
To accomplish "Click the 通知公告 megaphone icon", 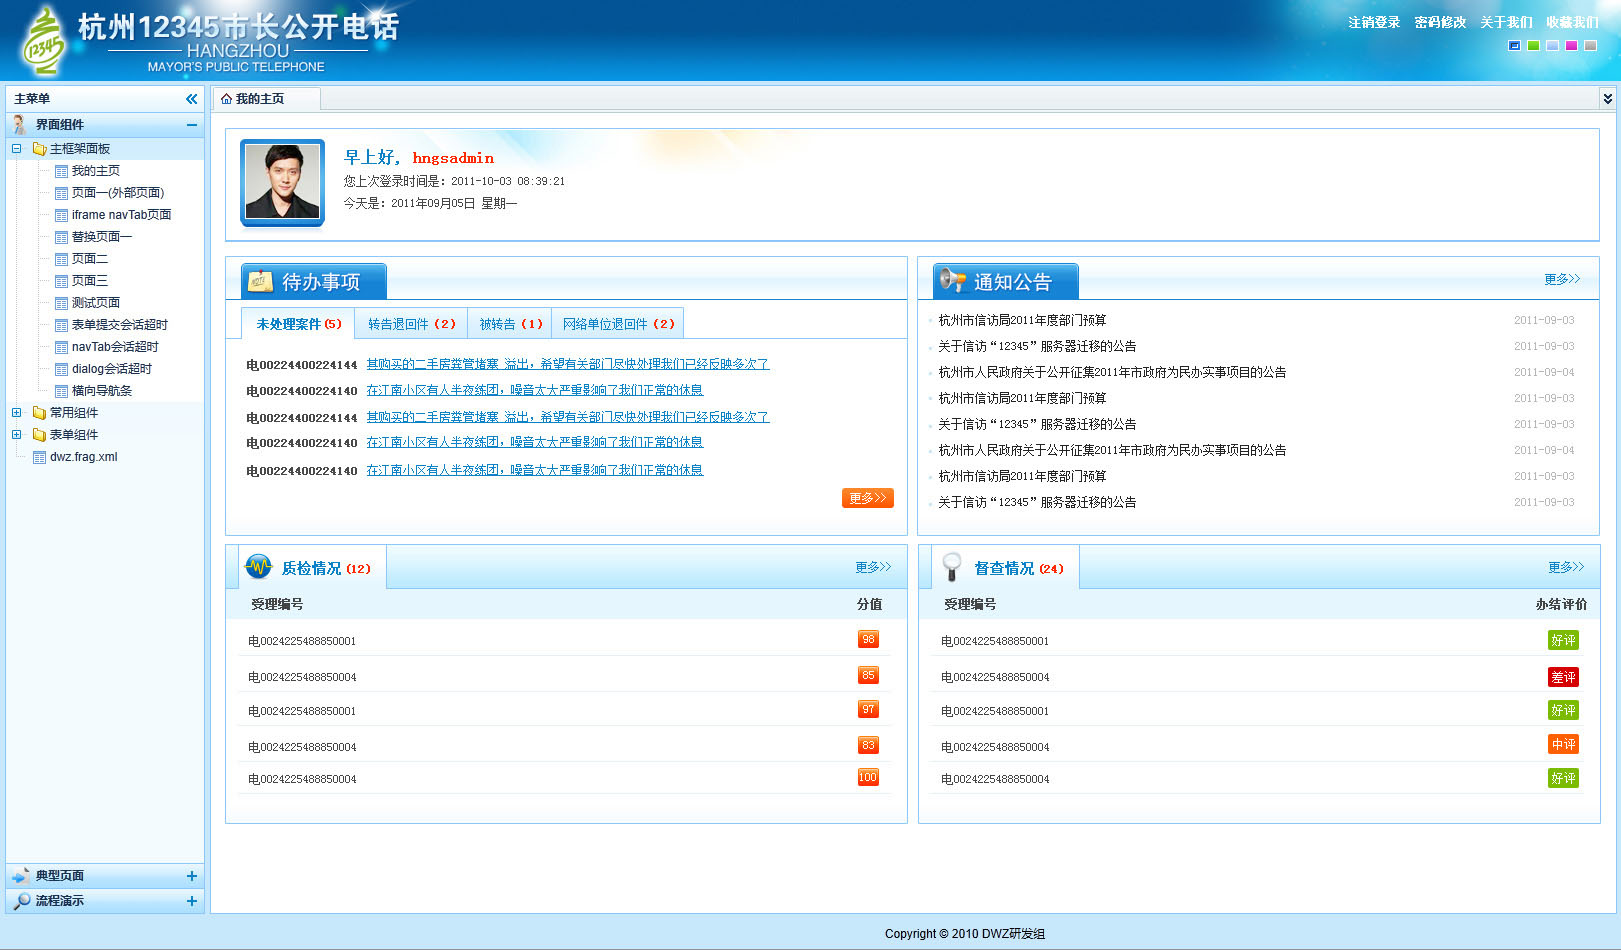I will coord(952,281).
